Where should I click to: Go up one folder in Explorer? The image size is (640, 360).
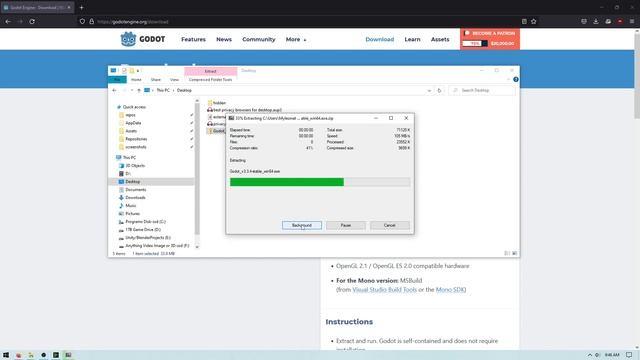pyautogui.click(x=139, y=90)
